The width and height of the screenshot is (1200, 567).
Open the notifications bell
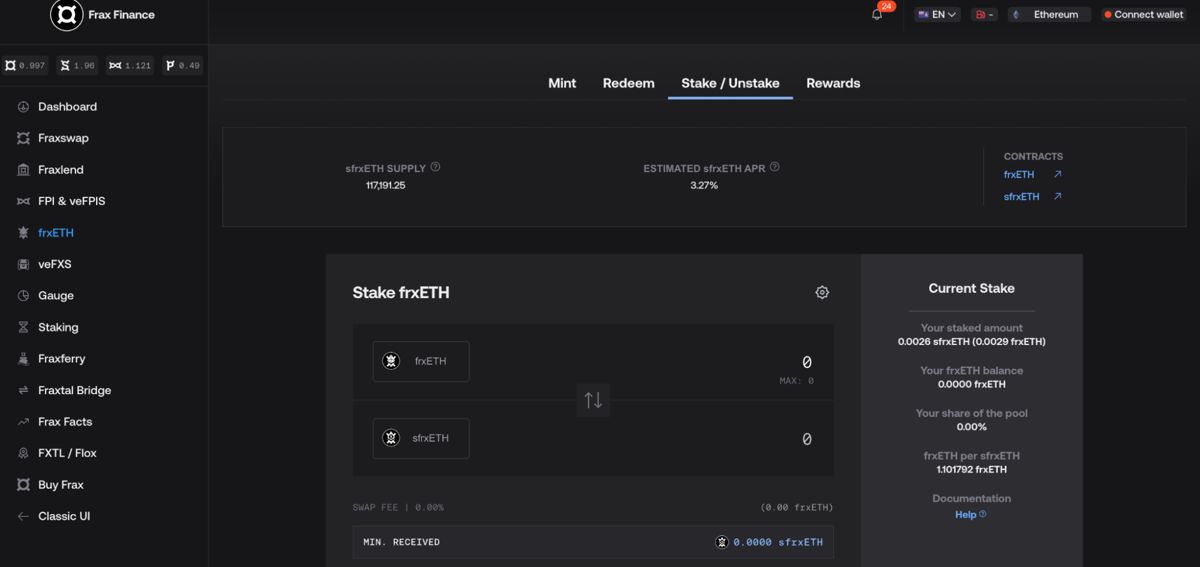tap(877, 15)
